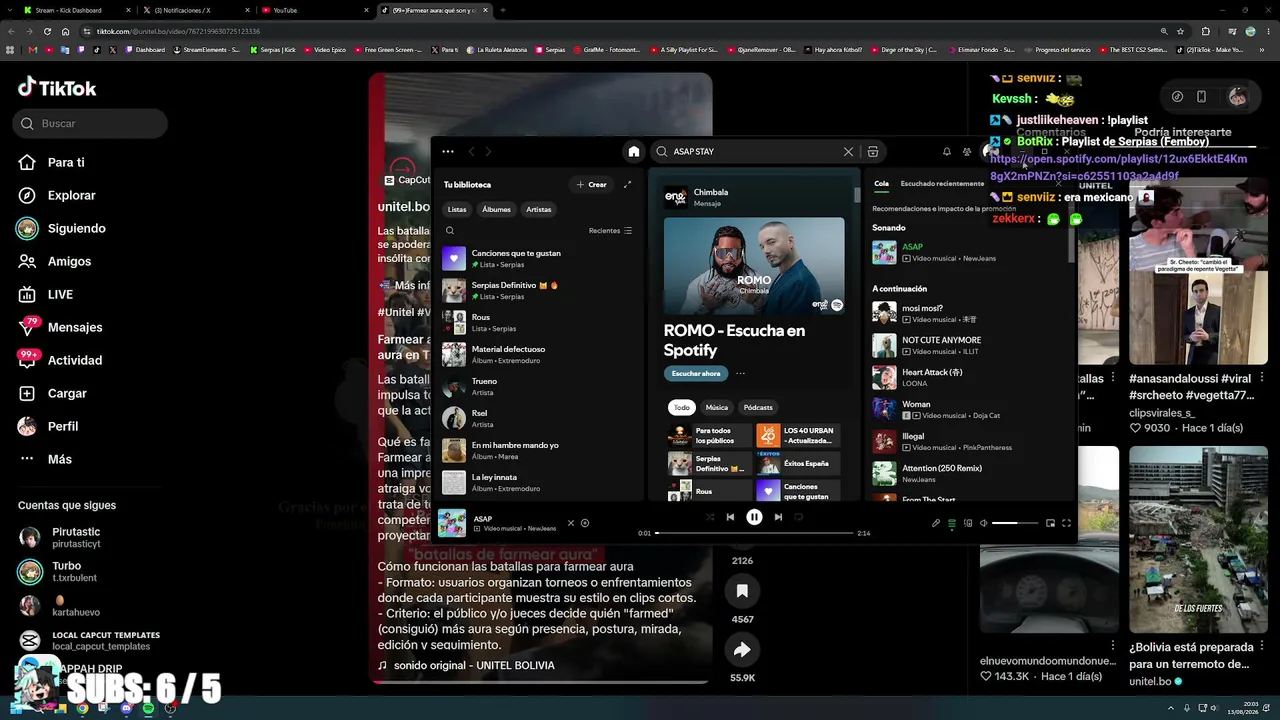Go back in Spotify navigation
Viewport: 1280px width, 720px height.
(471, 152)
